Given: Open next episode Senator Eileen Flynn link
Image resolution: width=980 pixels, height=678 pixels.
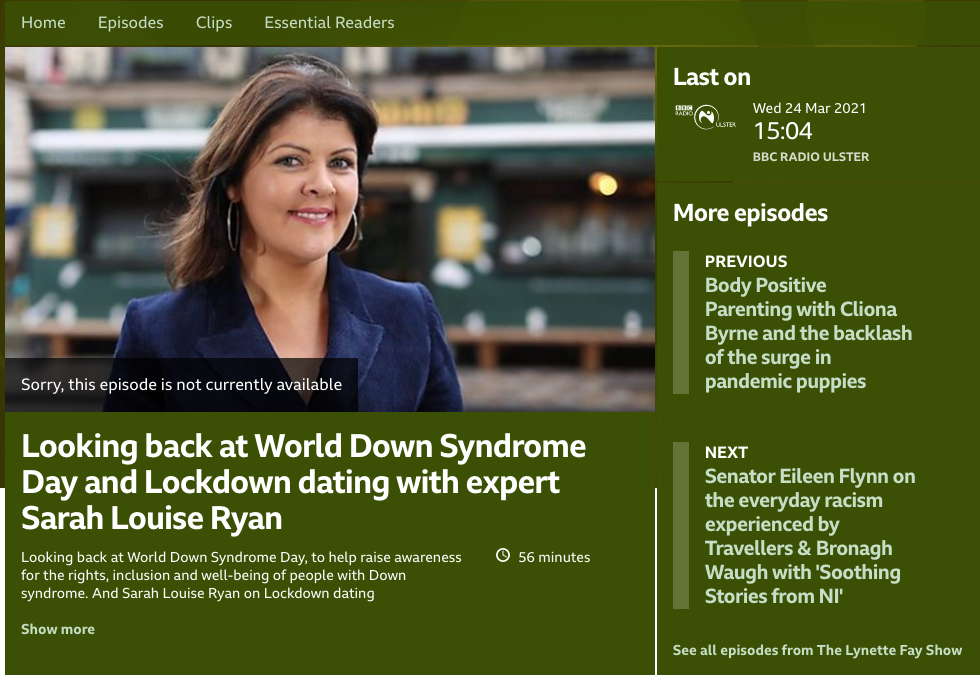Looking at the screenshot, I should pos(810,536).
